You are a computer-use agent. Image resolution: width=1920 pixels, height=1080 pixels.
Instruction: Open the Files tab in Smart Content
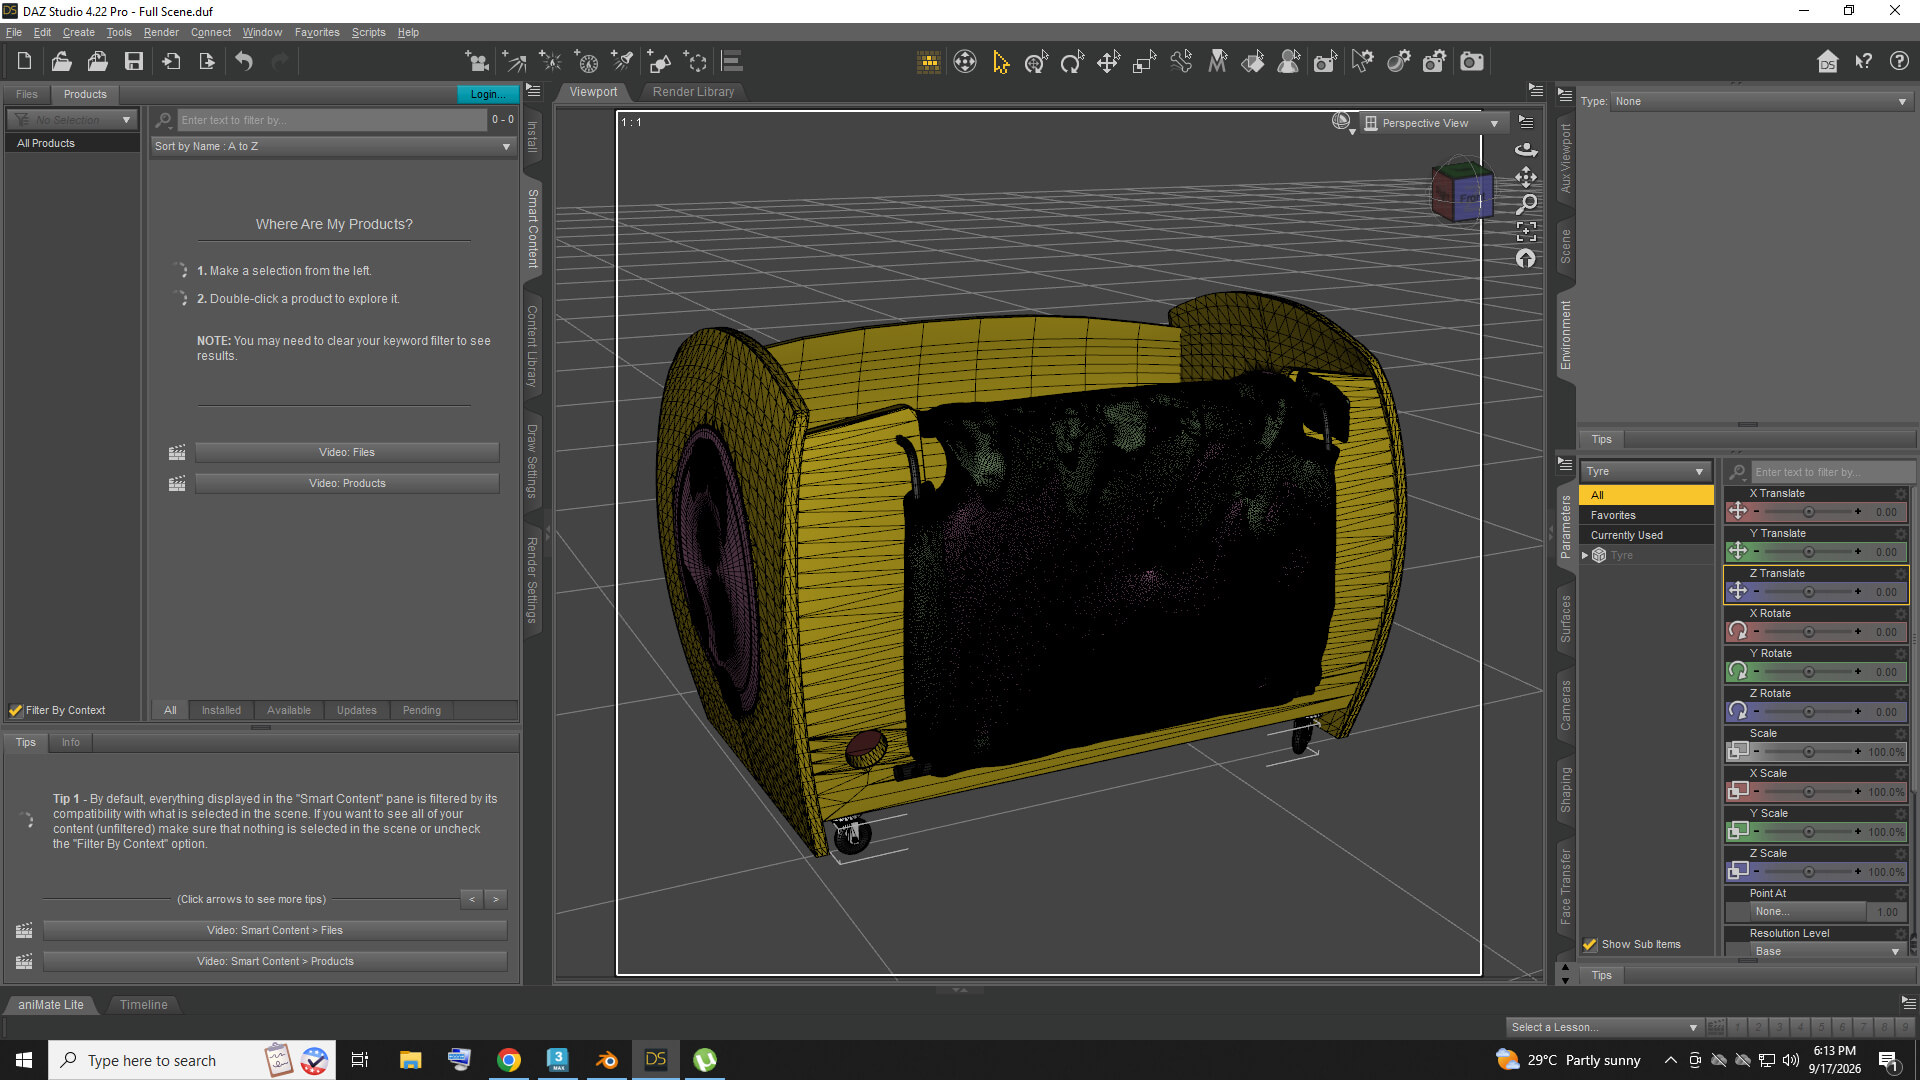[x=27, y=94]
